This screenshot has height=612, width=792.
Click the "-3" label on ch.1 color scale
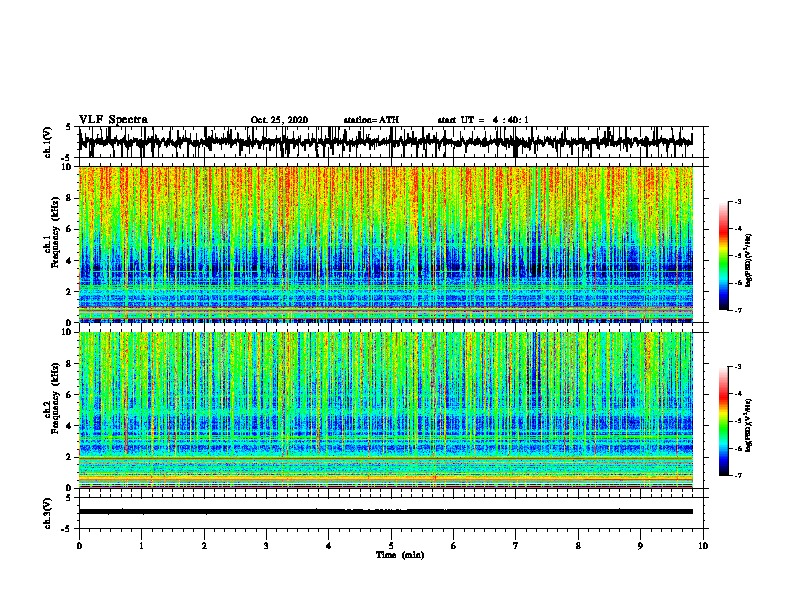pos(737,202)
